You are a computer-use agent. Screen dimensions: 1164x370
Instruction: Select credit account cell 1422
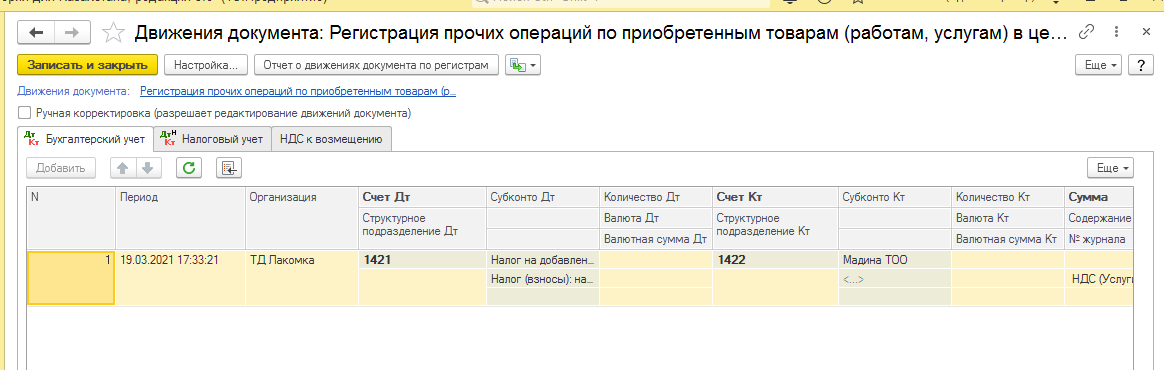776,260
